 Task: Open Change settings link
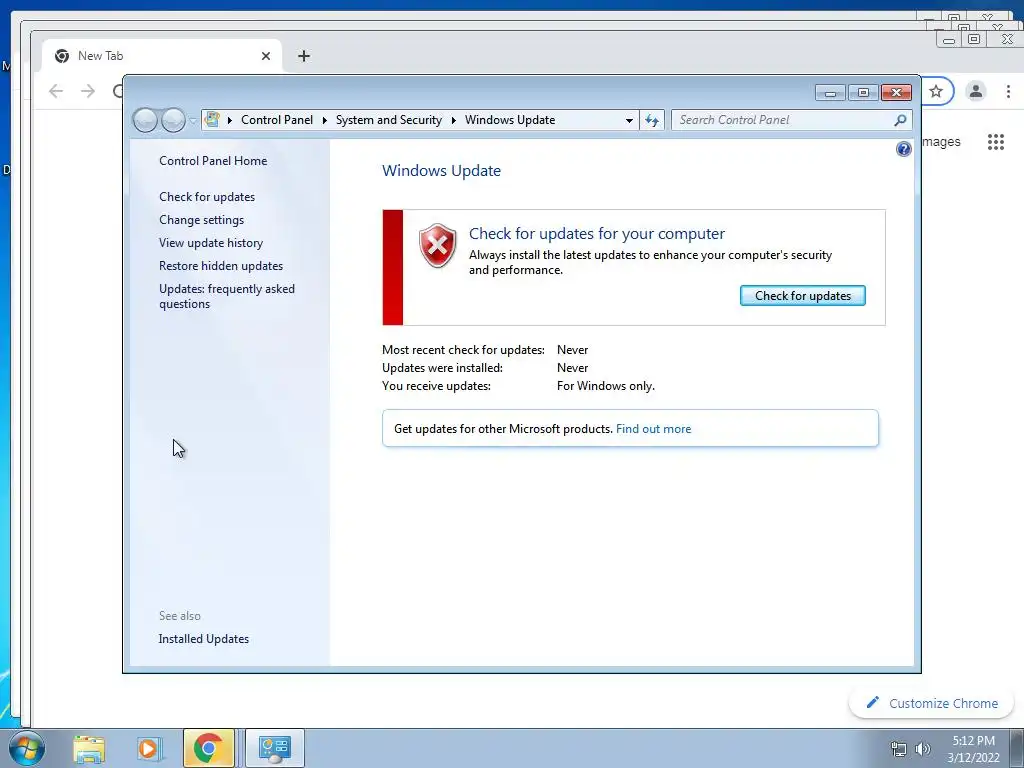pos(201,220)
